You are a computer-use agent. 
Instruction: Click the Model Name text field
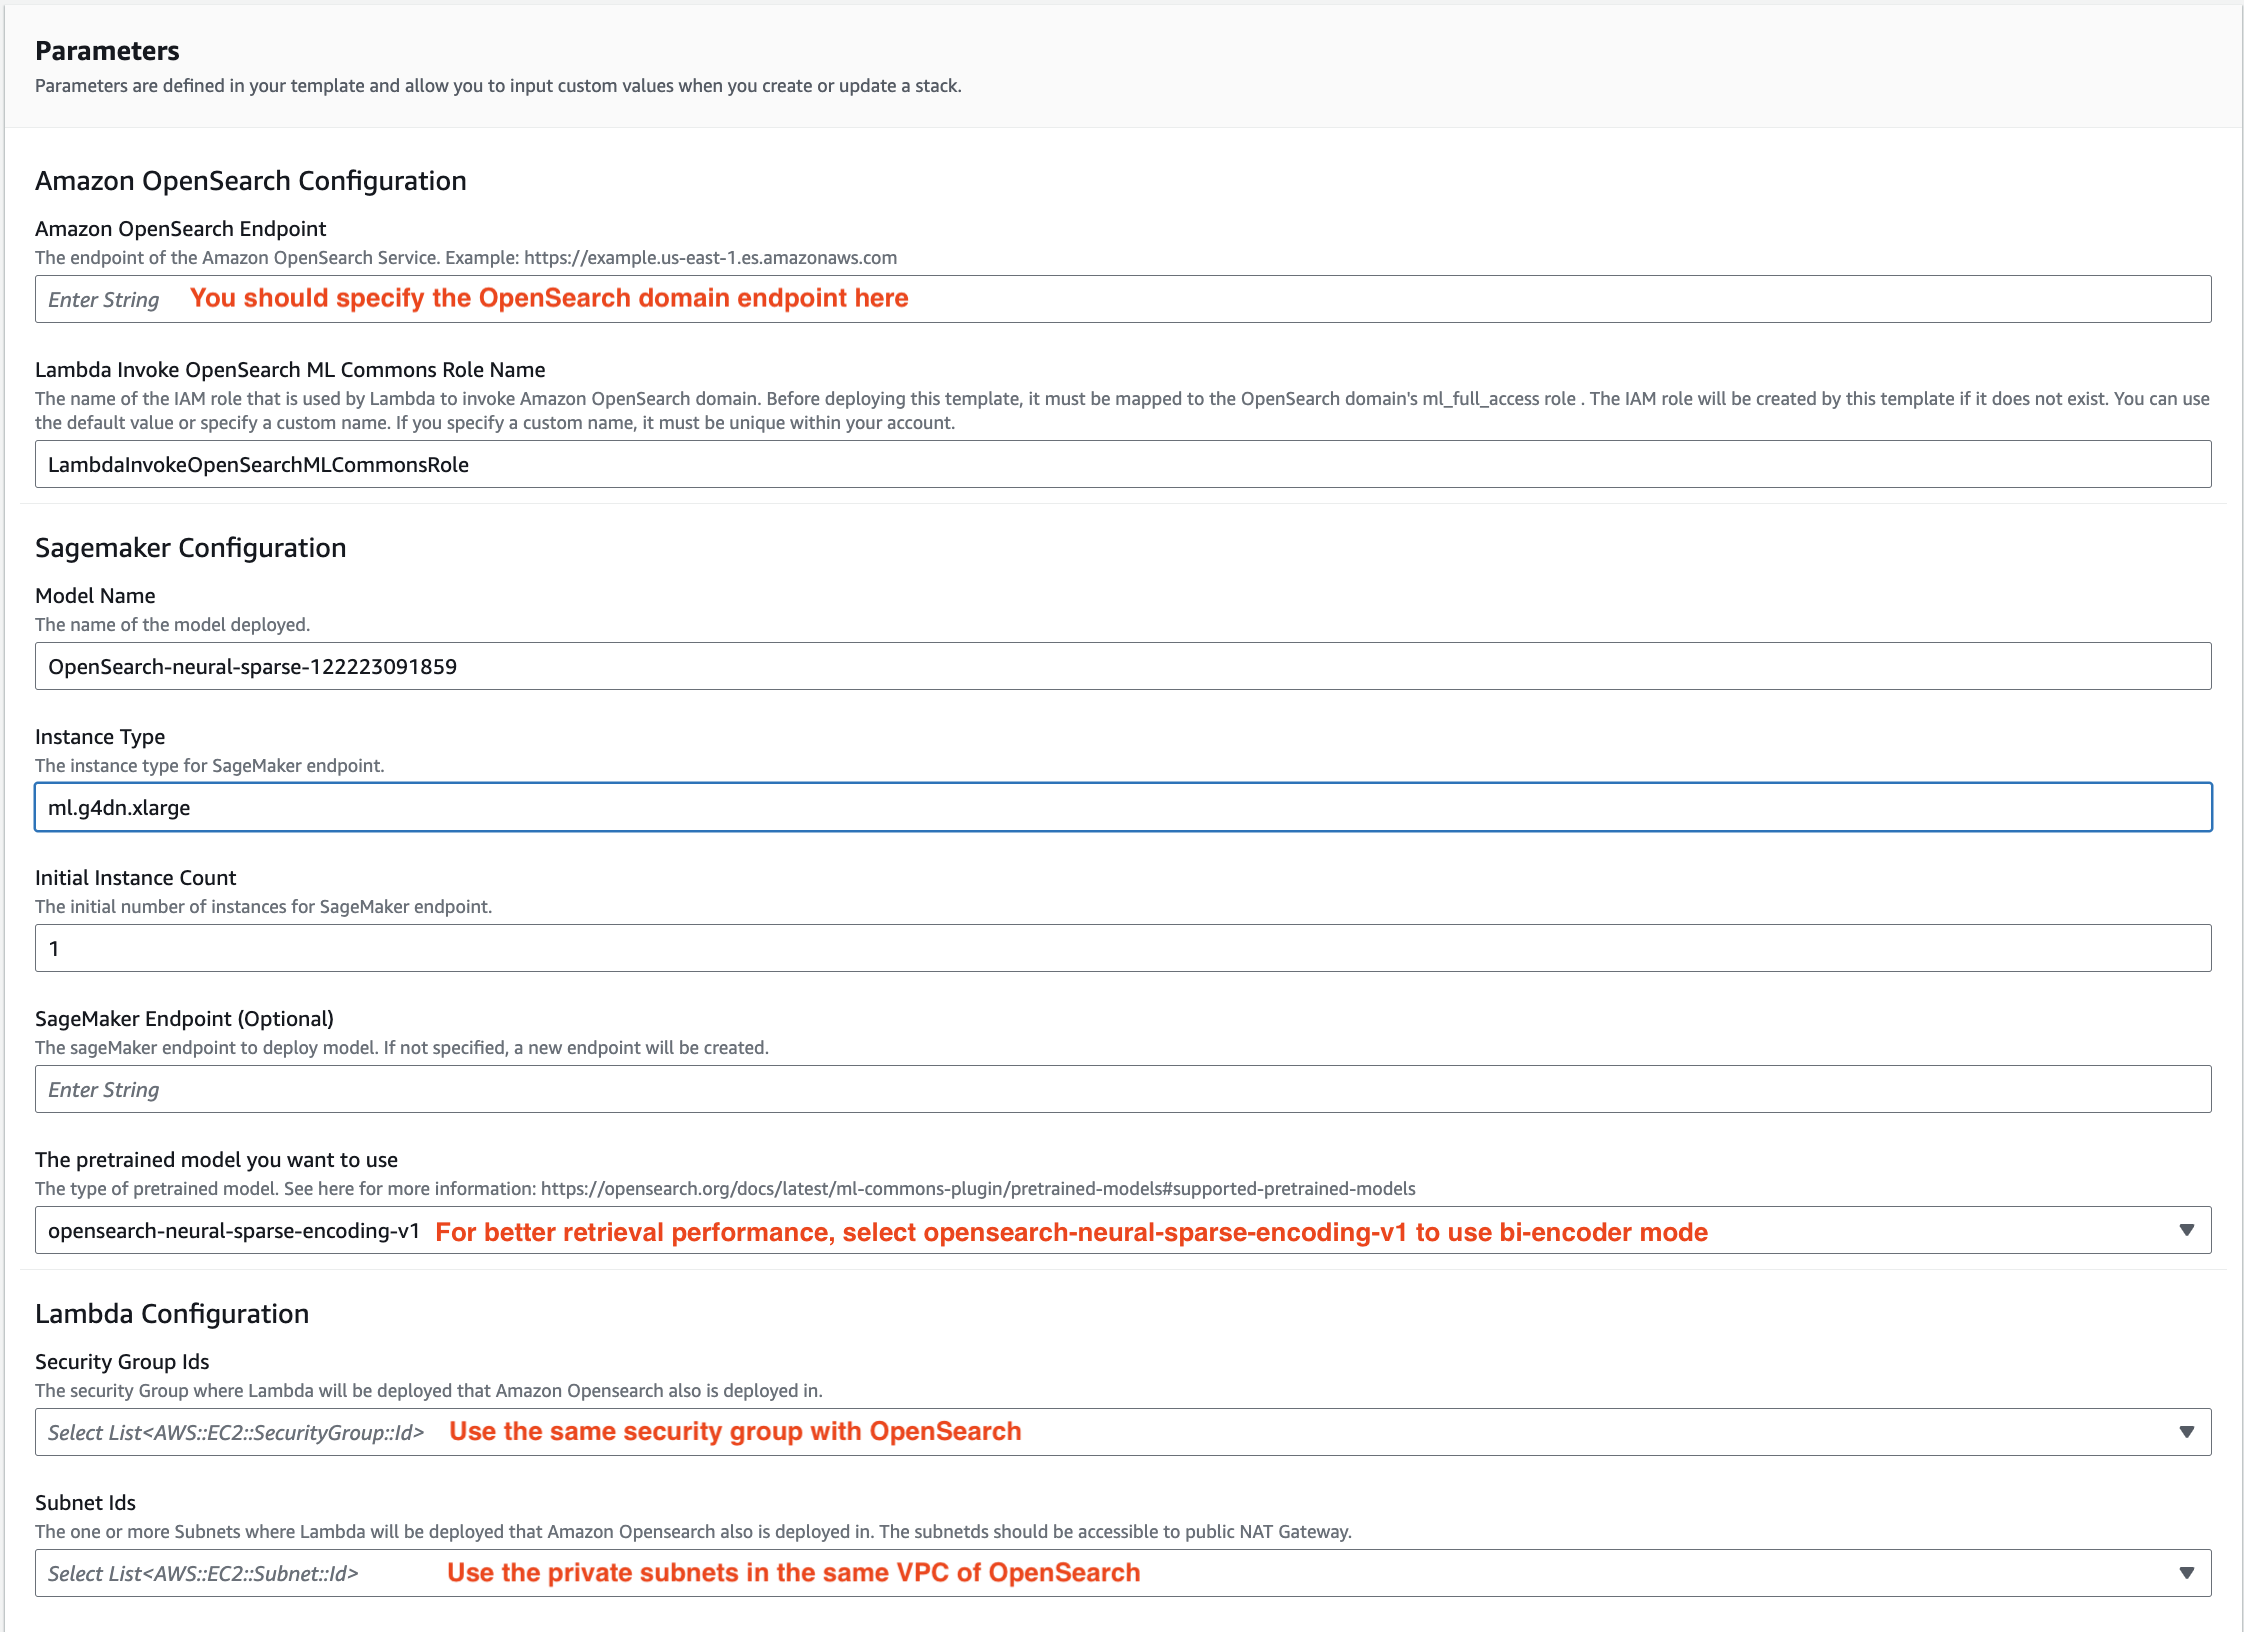1122,666
